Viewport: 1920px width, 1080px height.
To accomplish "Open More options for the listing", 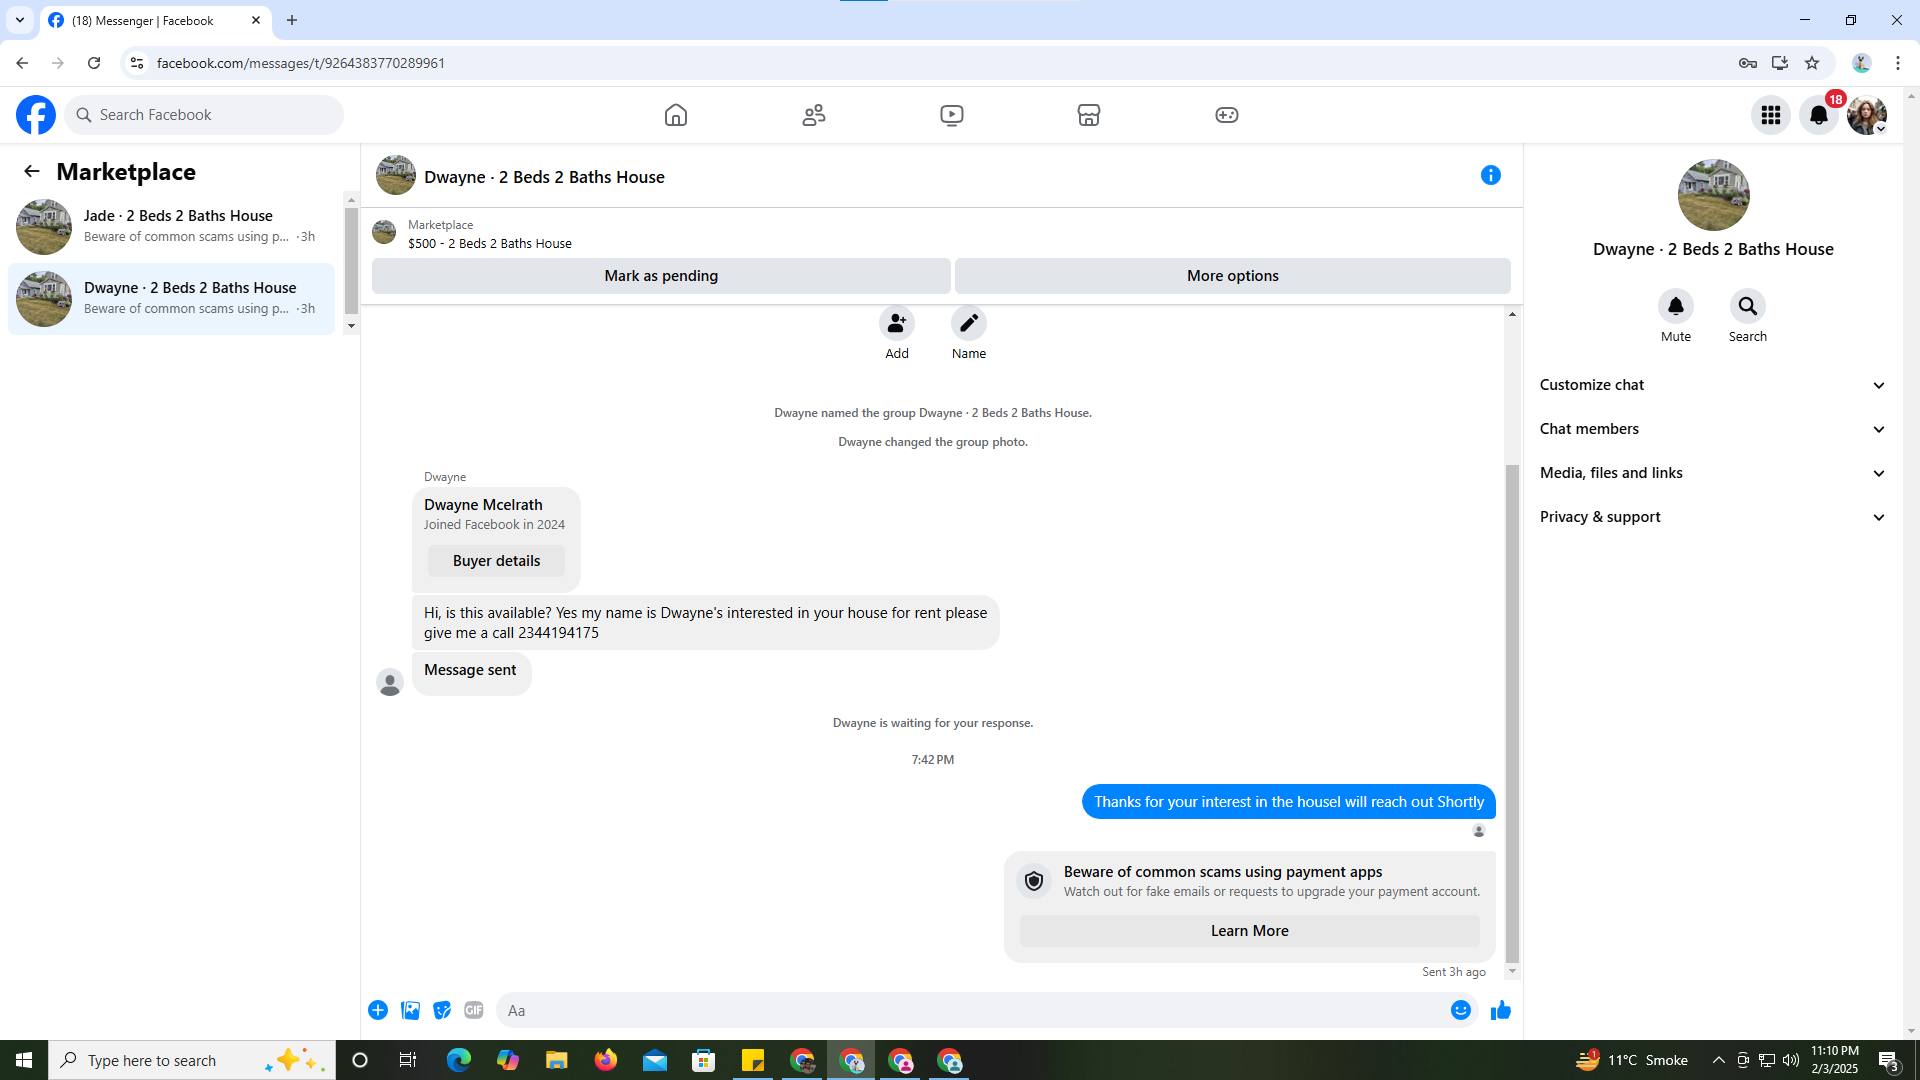I will [1232, 276].
